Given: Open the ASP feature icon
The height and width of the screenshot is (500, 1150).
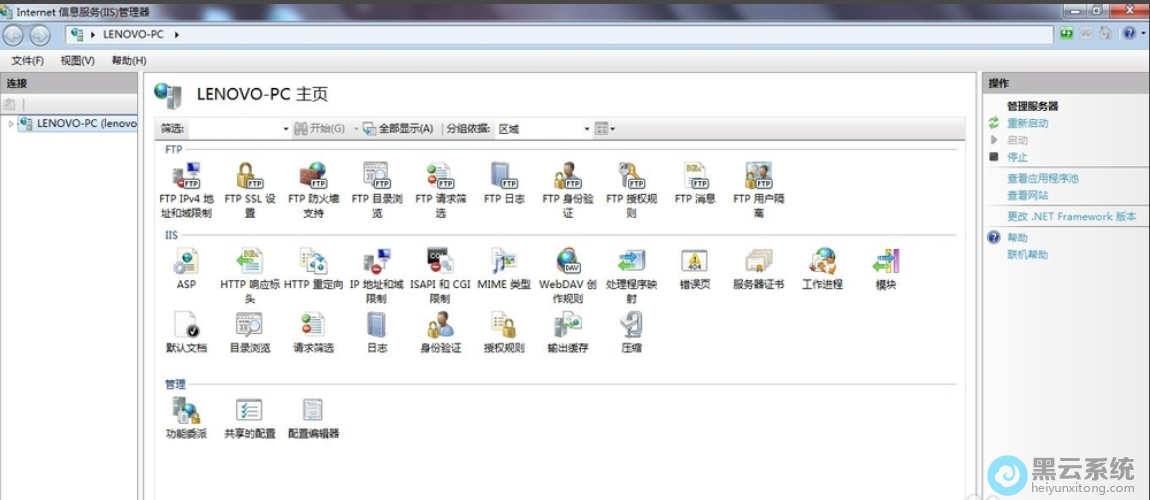Looking at the screenshot, I should point(186,263).
